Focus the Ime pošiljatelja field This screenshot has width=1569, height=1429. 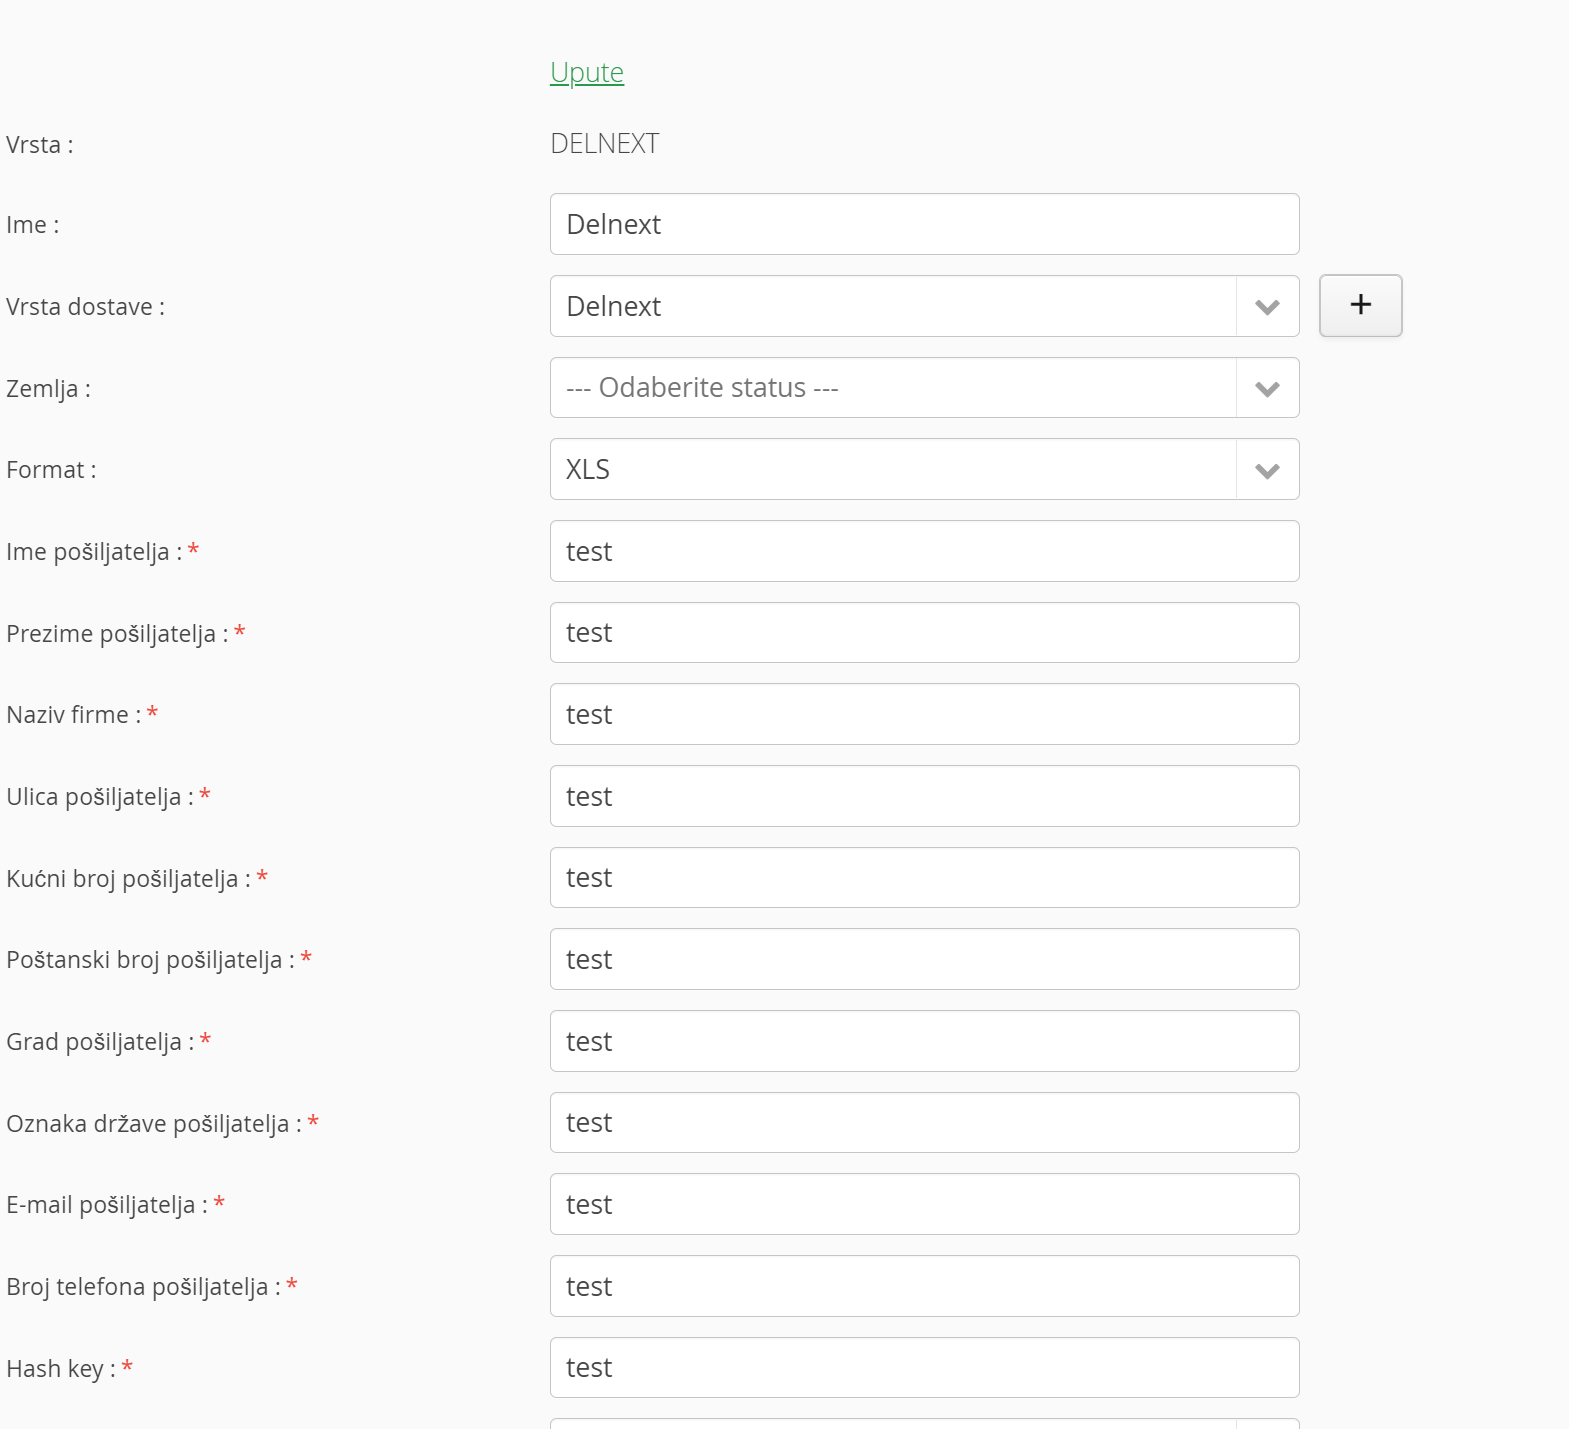point(924,551)
